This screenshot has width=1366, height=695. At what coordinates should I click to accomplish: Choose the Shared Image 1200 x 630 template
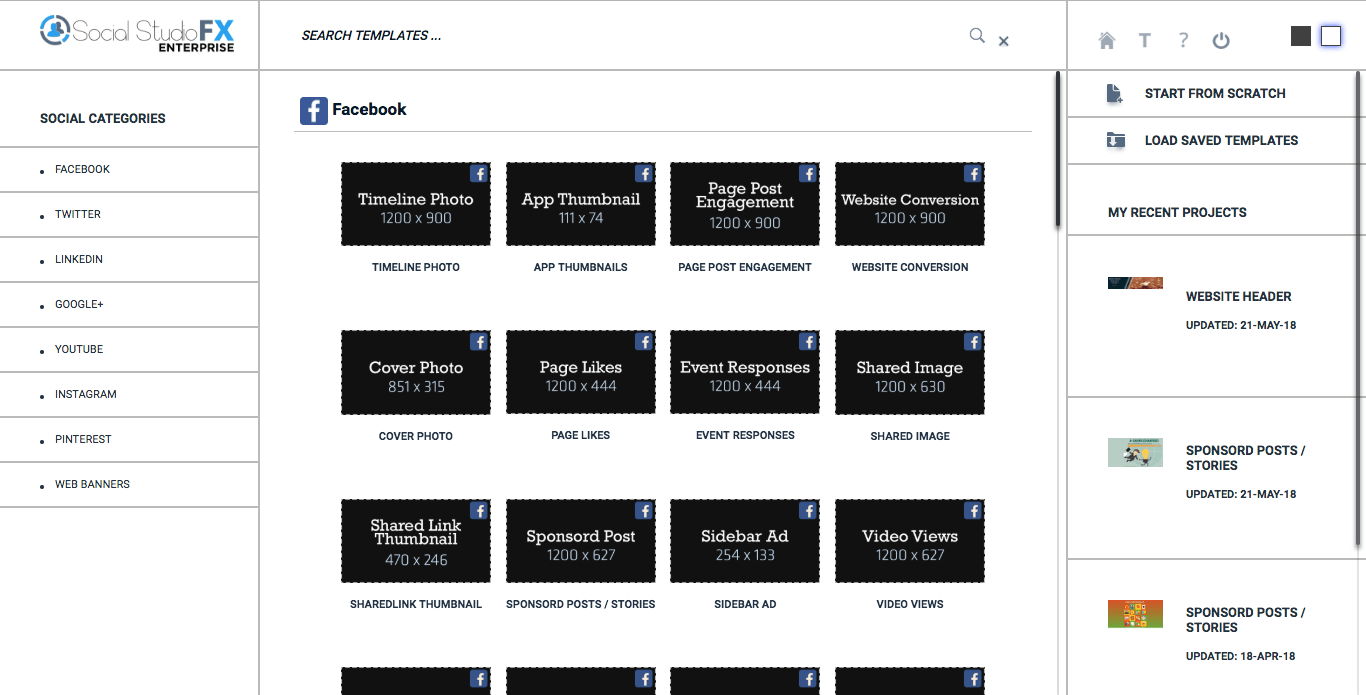[910, 373]
